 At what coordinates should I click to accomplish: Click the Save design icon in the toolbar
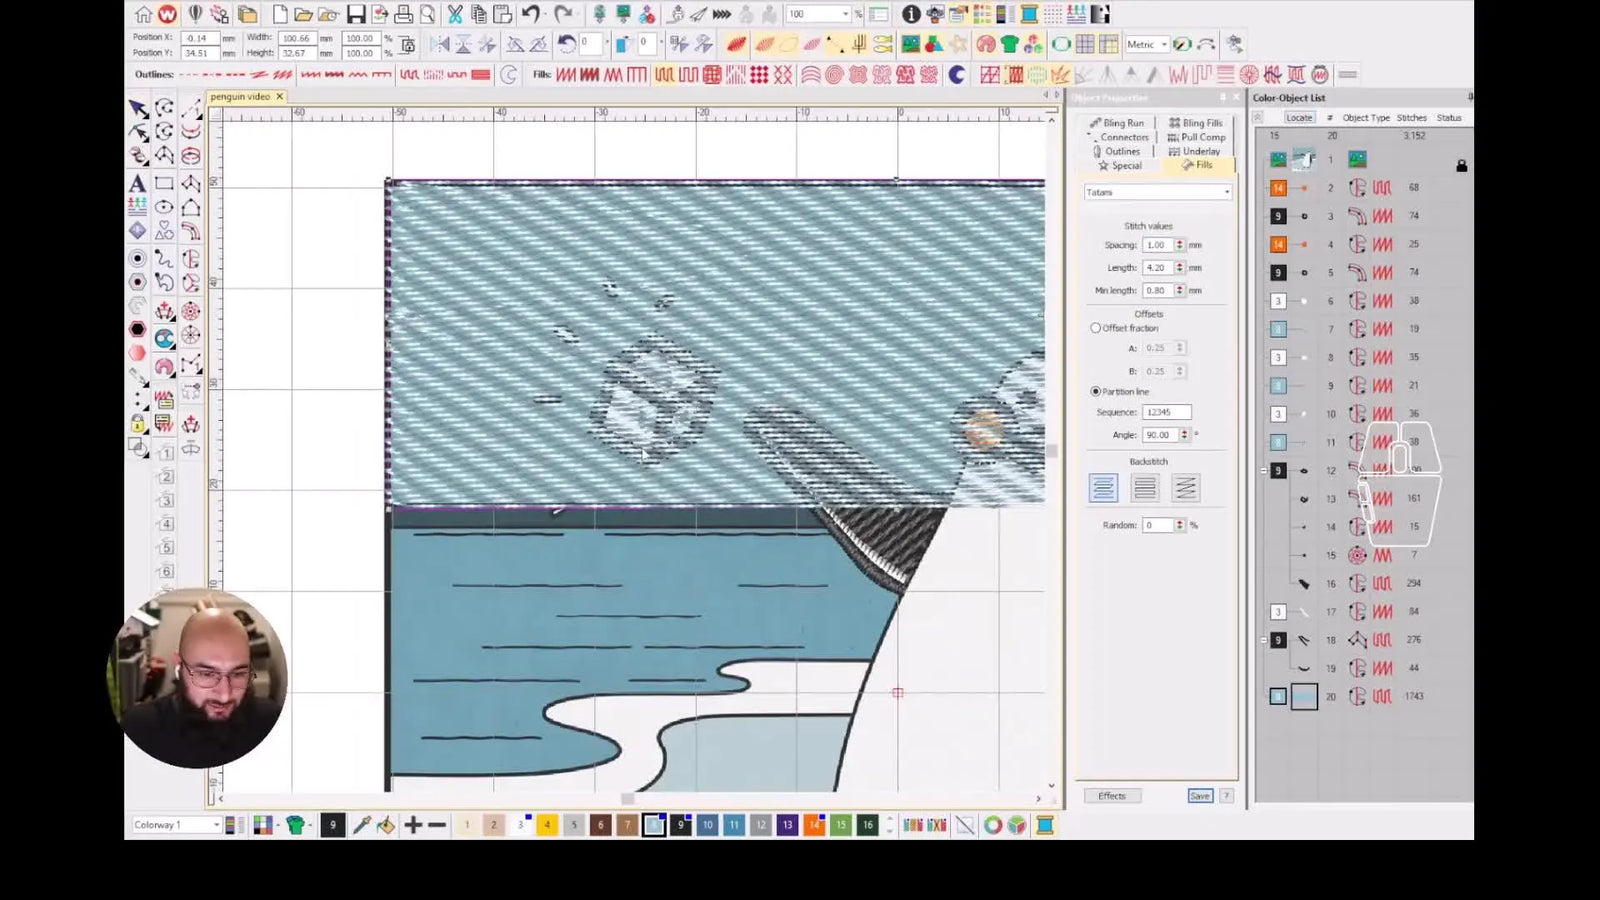(x=355, y=14)
